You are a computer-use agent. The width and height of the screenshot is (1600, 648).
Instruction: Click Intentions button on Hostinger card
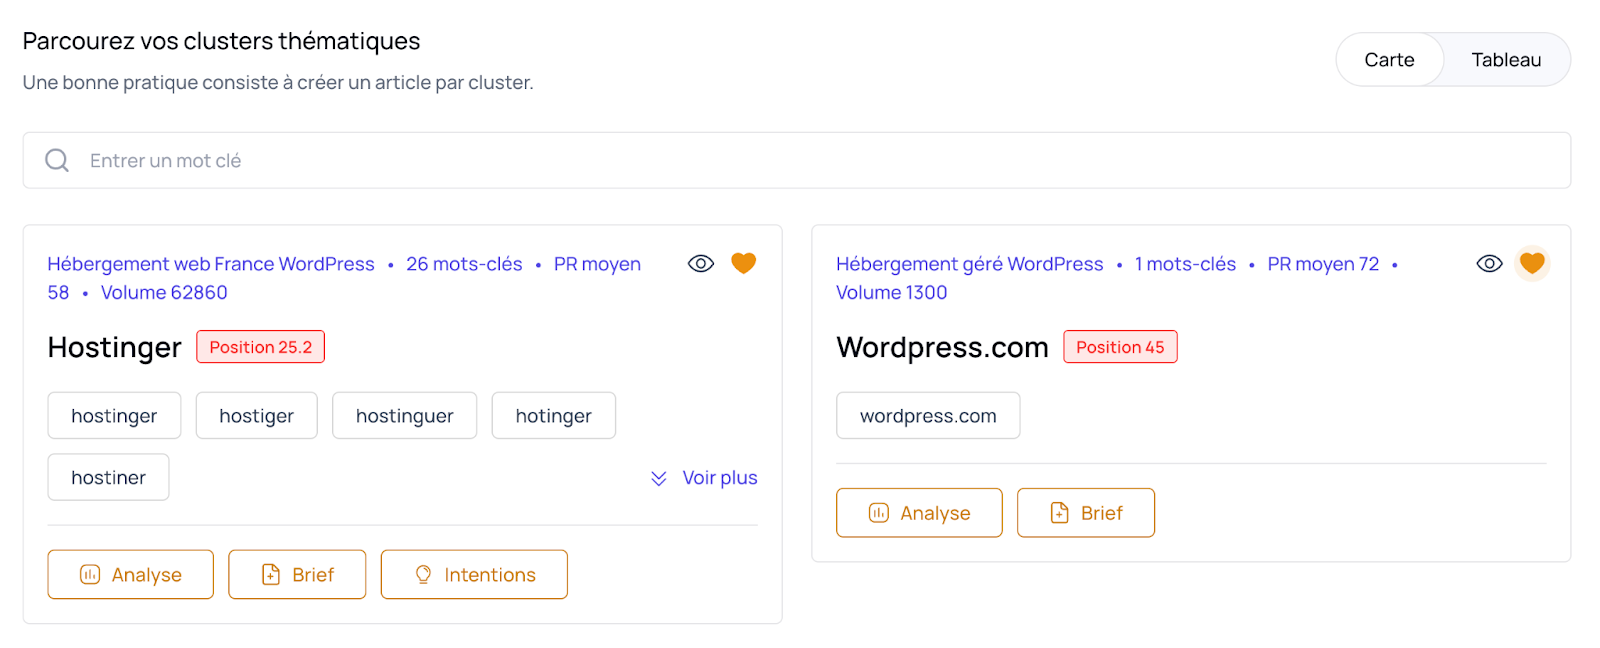pos(474,575)
